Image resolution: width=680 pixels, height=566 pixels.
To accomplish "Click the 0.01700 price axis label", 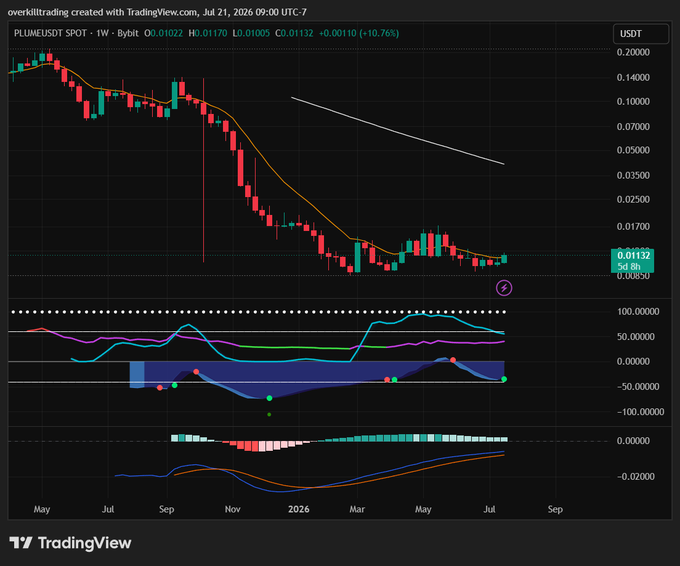I will 633,226.
